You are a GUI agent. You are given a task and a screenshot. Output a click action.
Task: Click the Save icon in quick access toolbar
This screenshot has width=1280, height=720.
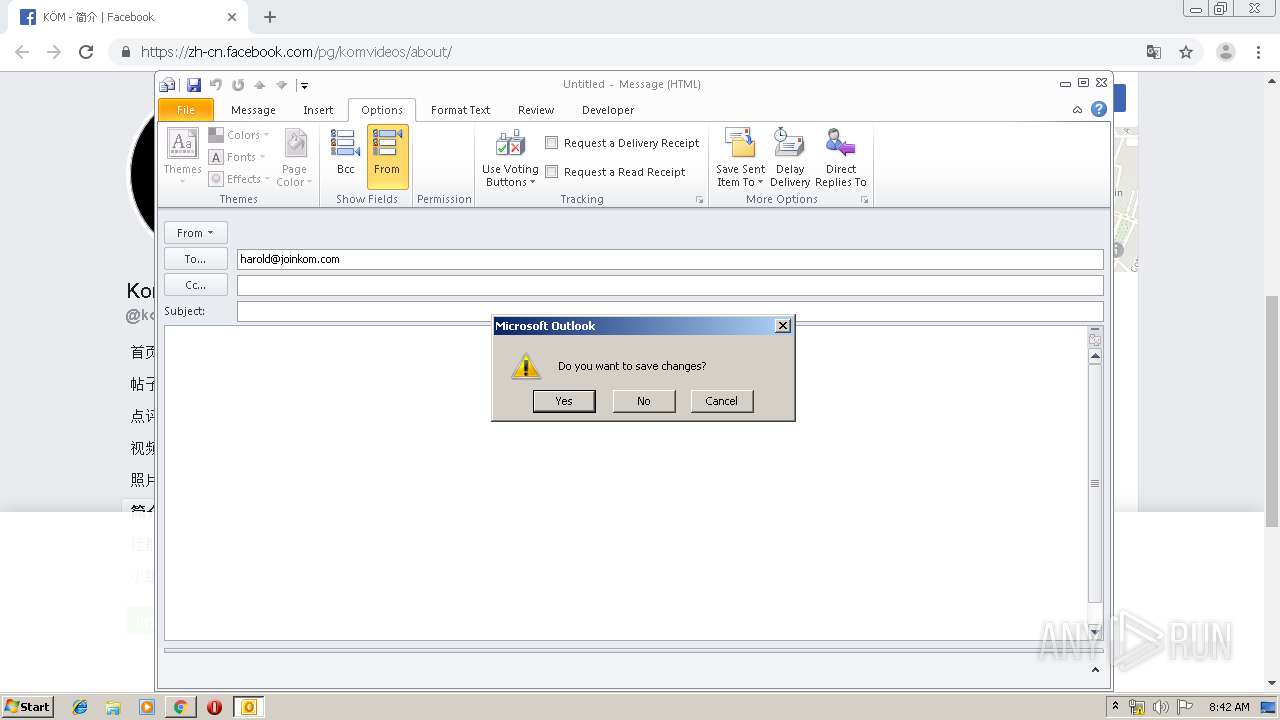point(194,85)
